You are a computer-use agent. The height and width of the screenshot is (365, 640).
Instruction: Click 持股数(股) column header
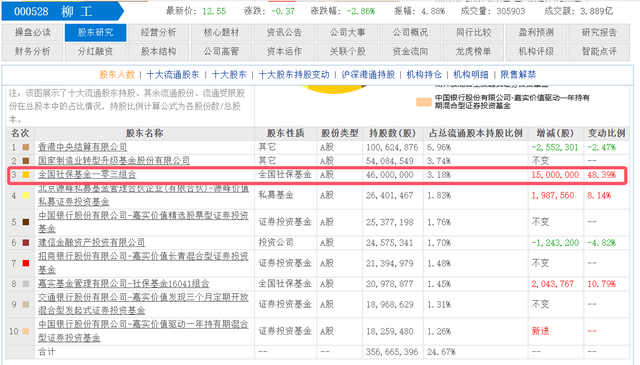(x=392, y=133)
